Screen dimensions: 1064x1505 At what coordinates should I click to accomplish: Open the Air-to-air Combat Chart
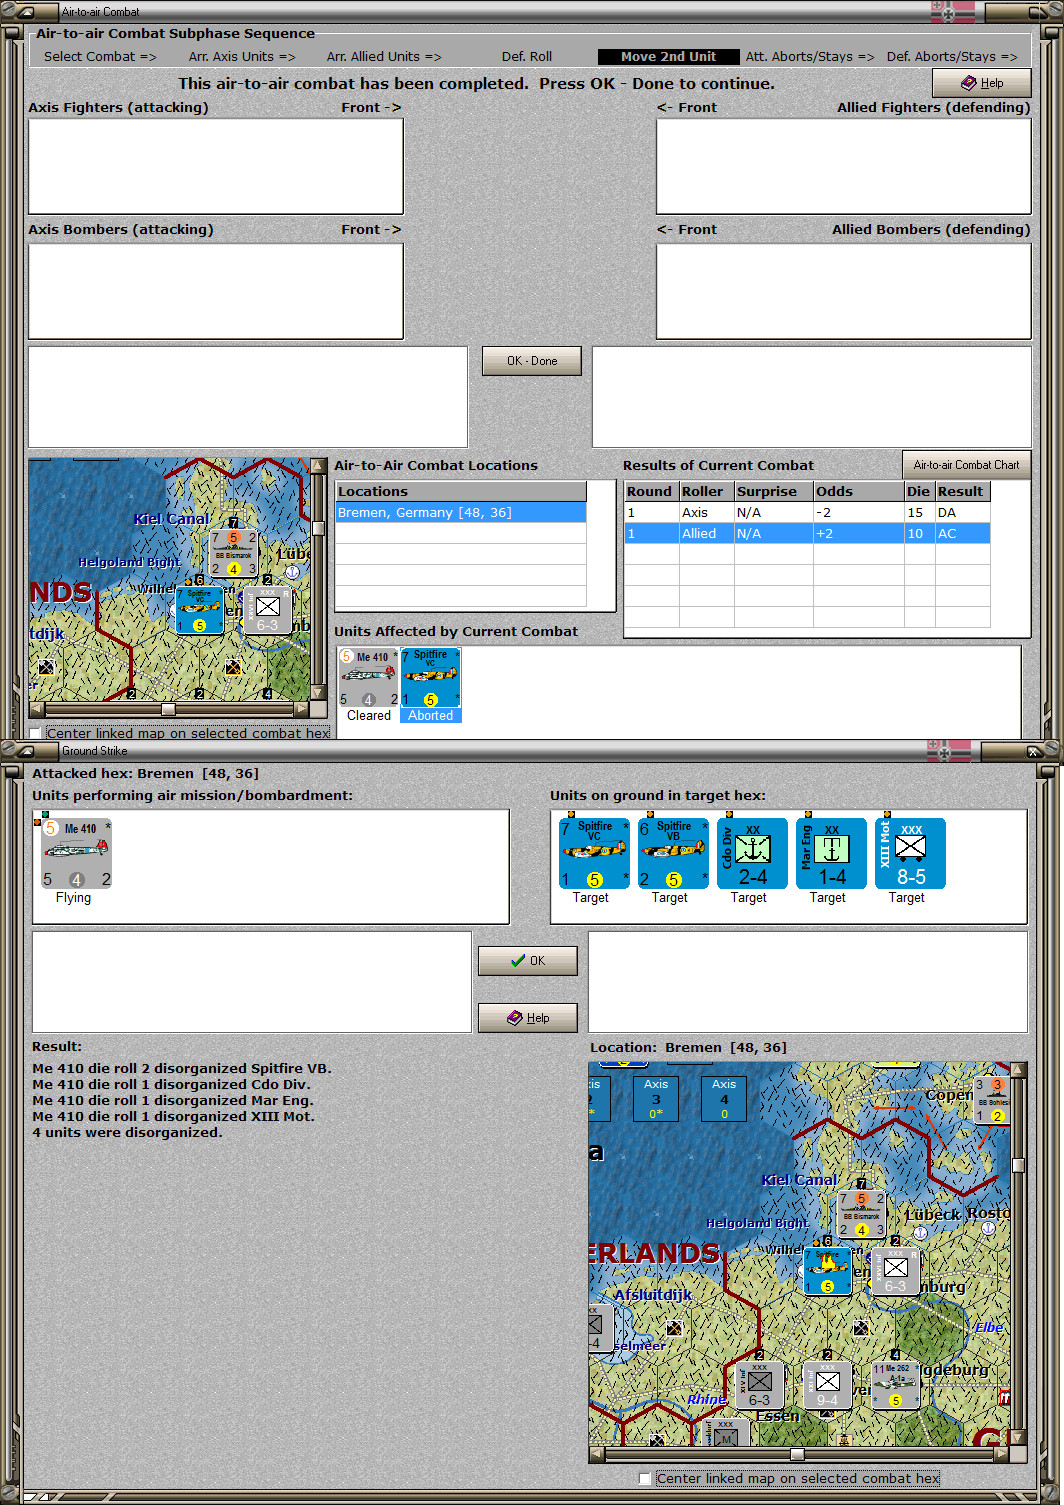click(966, 465)
